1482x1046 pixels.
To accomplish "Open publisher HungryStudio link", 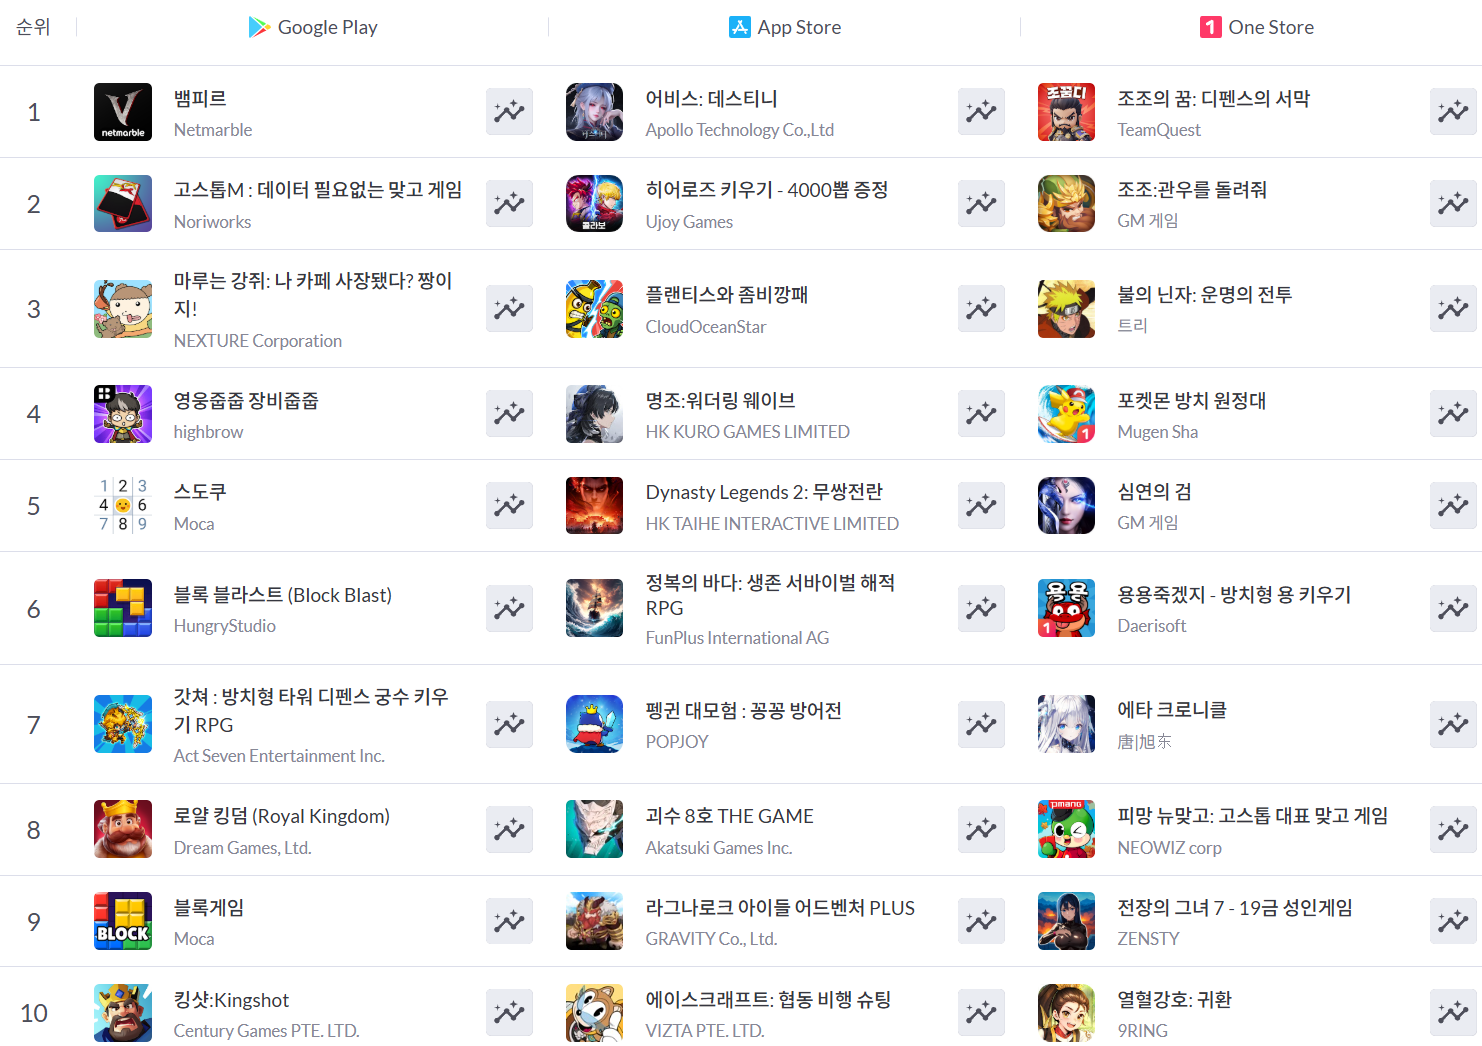I will tap(225, 626).
